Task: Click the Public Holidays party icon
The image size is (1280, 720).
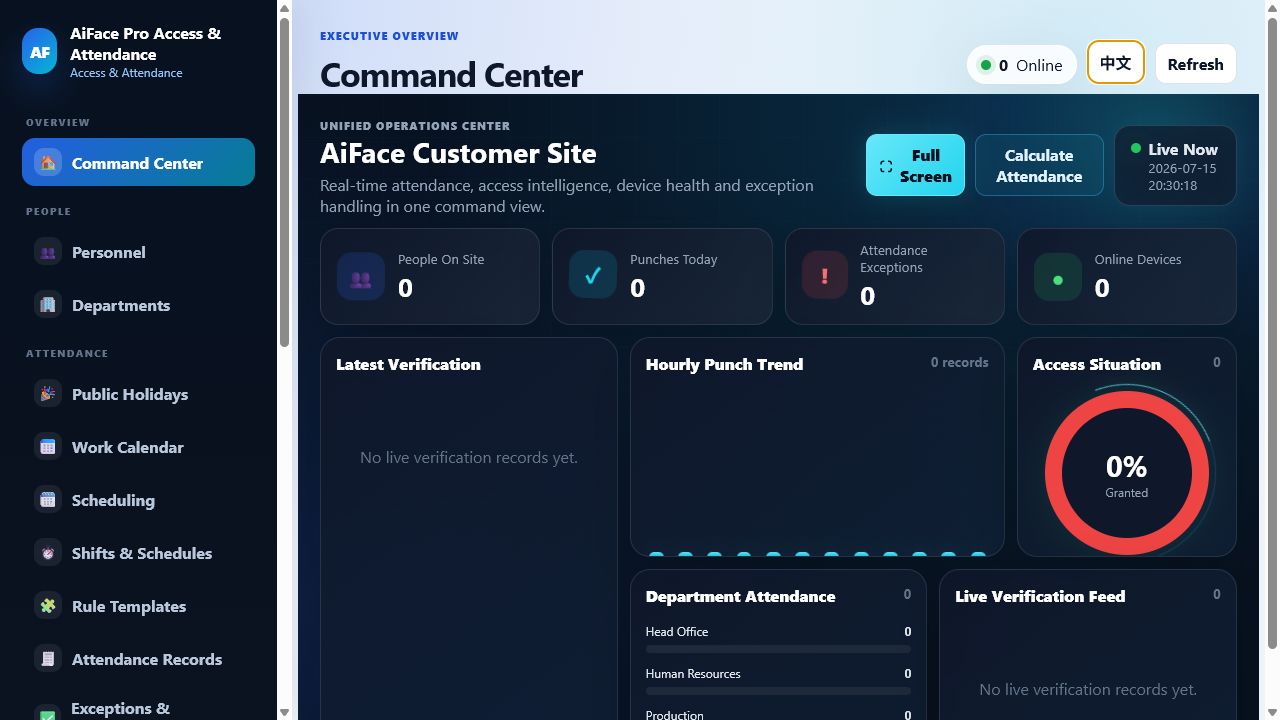Action: 48,394
